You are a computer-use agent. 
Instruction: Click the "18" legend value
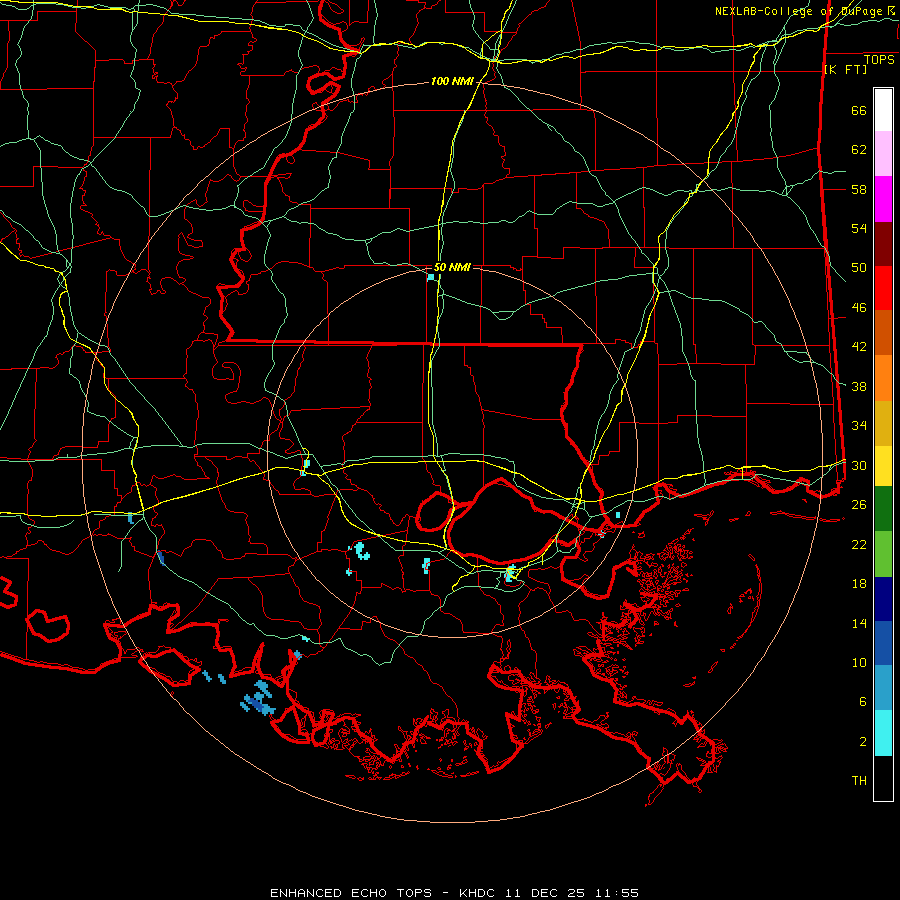click(859, 584)
